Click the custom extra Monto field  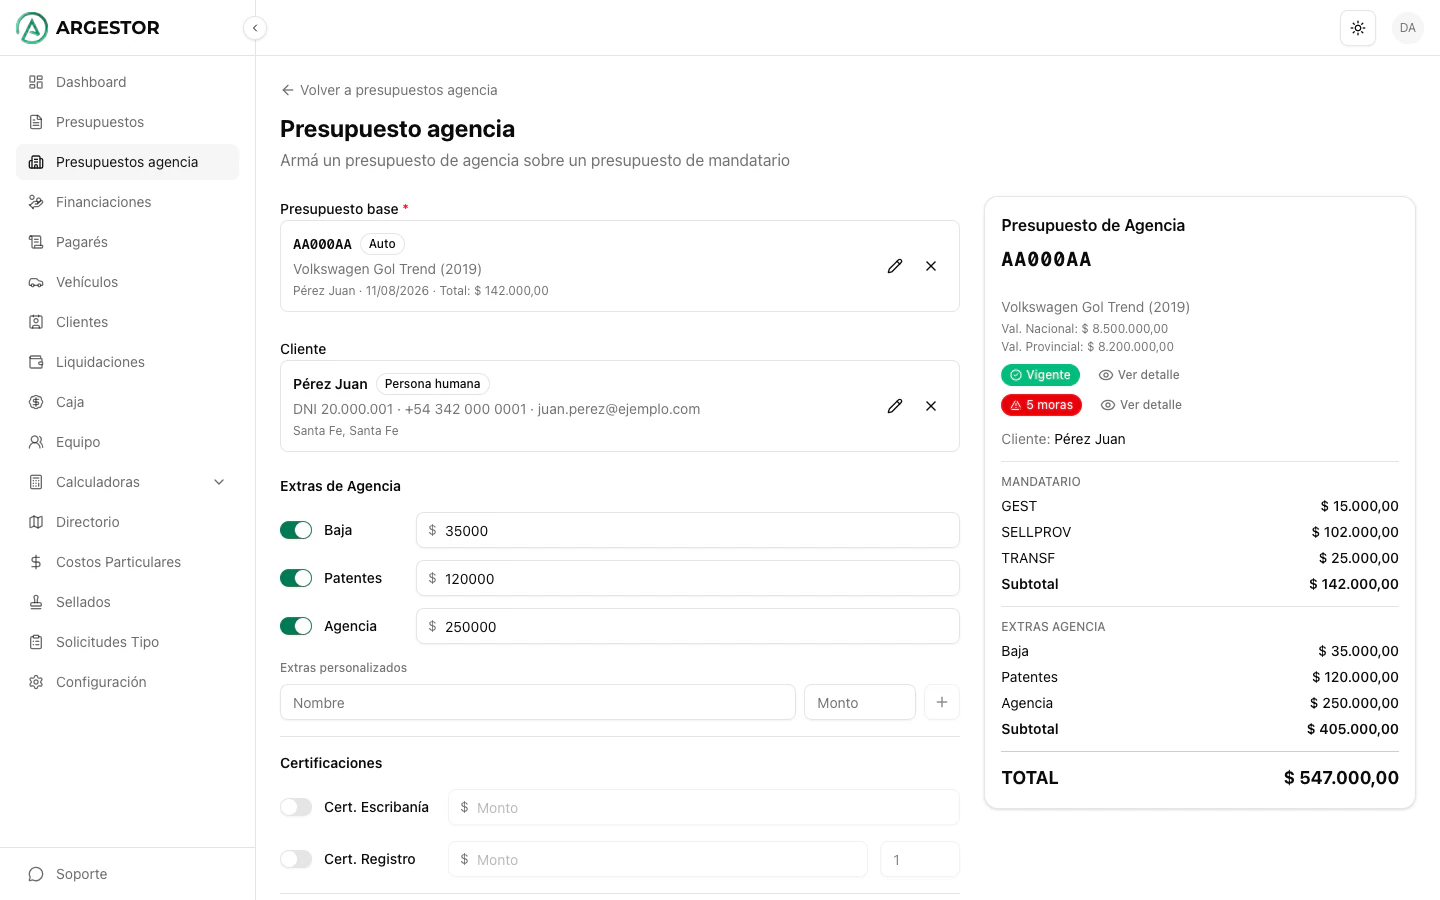pyautogui.click(x=860, y=702)
